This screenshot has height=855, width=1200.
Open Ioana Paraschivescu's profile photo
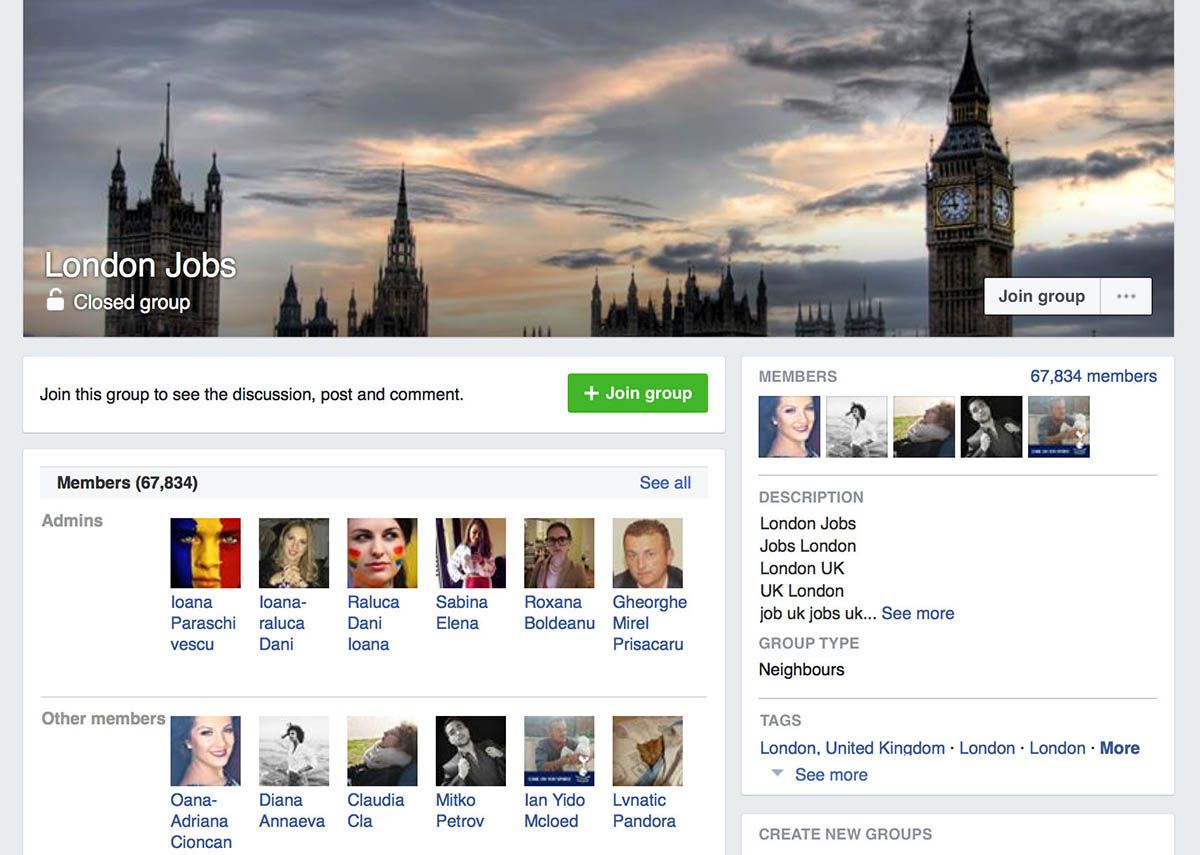point(206,553)
